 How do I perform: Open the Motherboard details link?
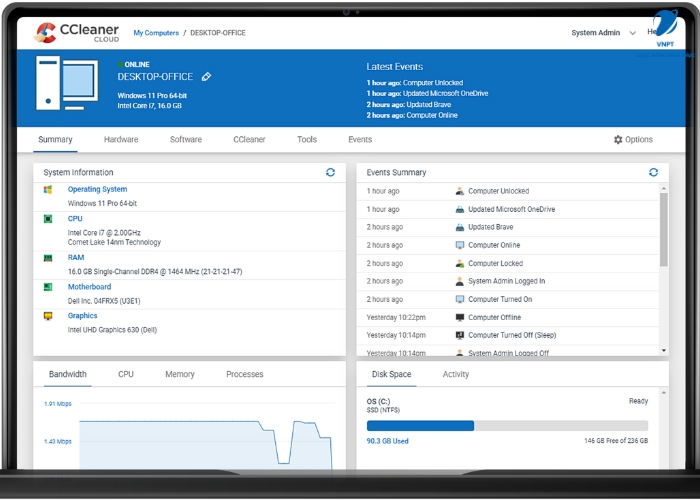(x=89, y=287)
